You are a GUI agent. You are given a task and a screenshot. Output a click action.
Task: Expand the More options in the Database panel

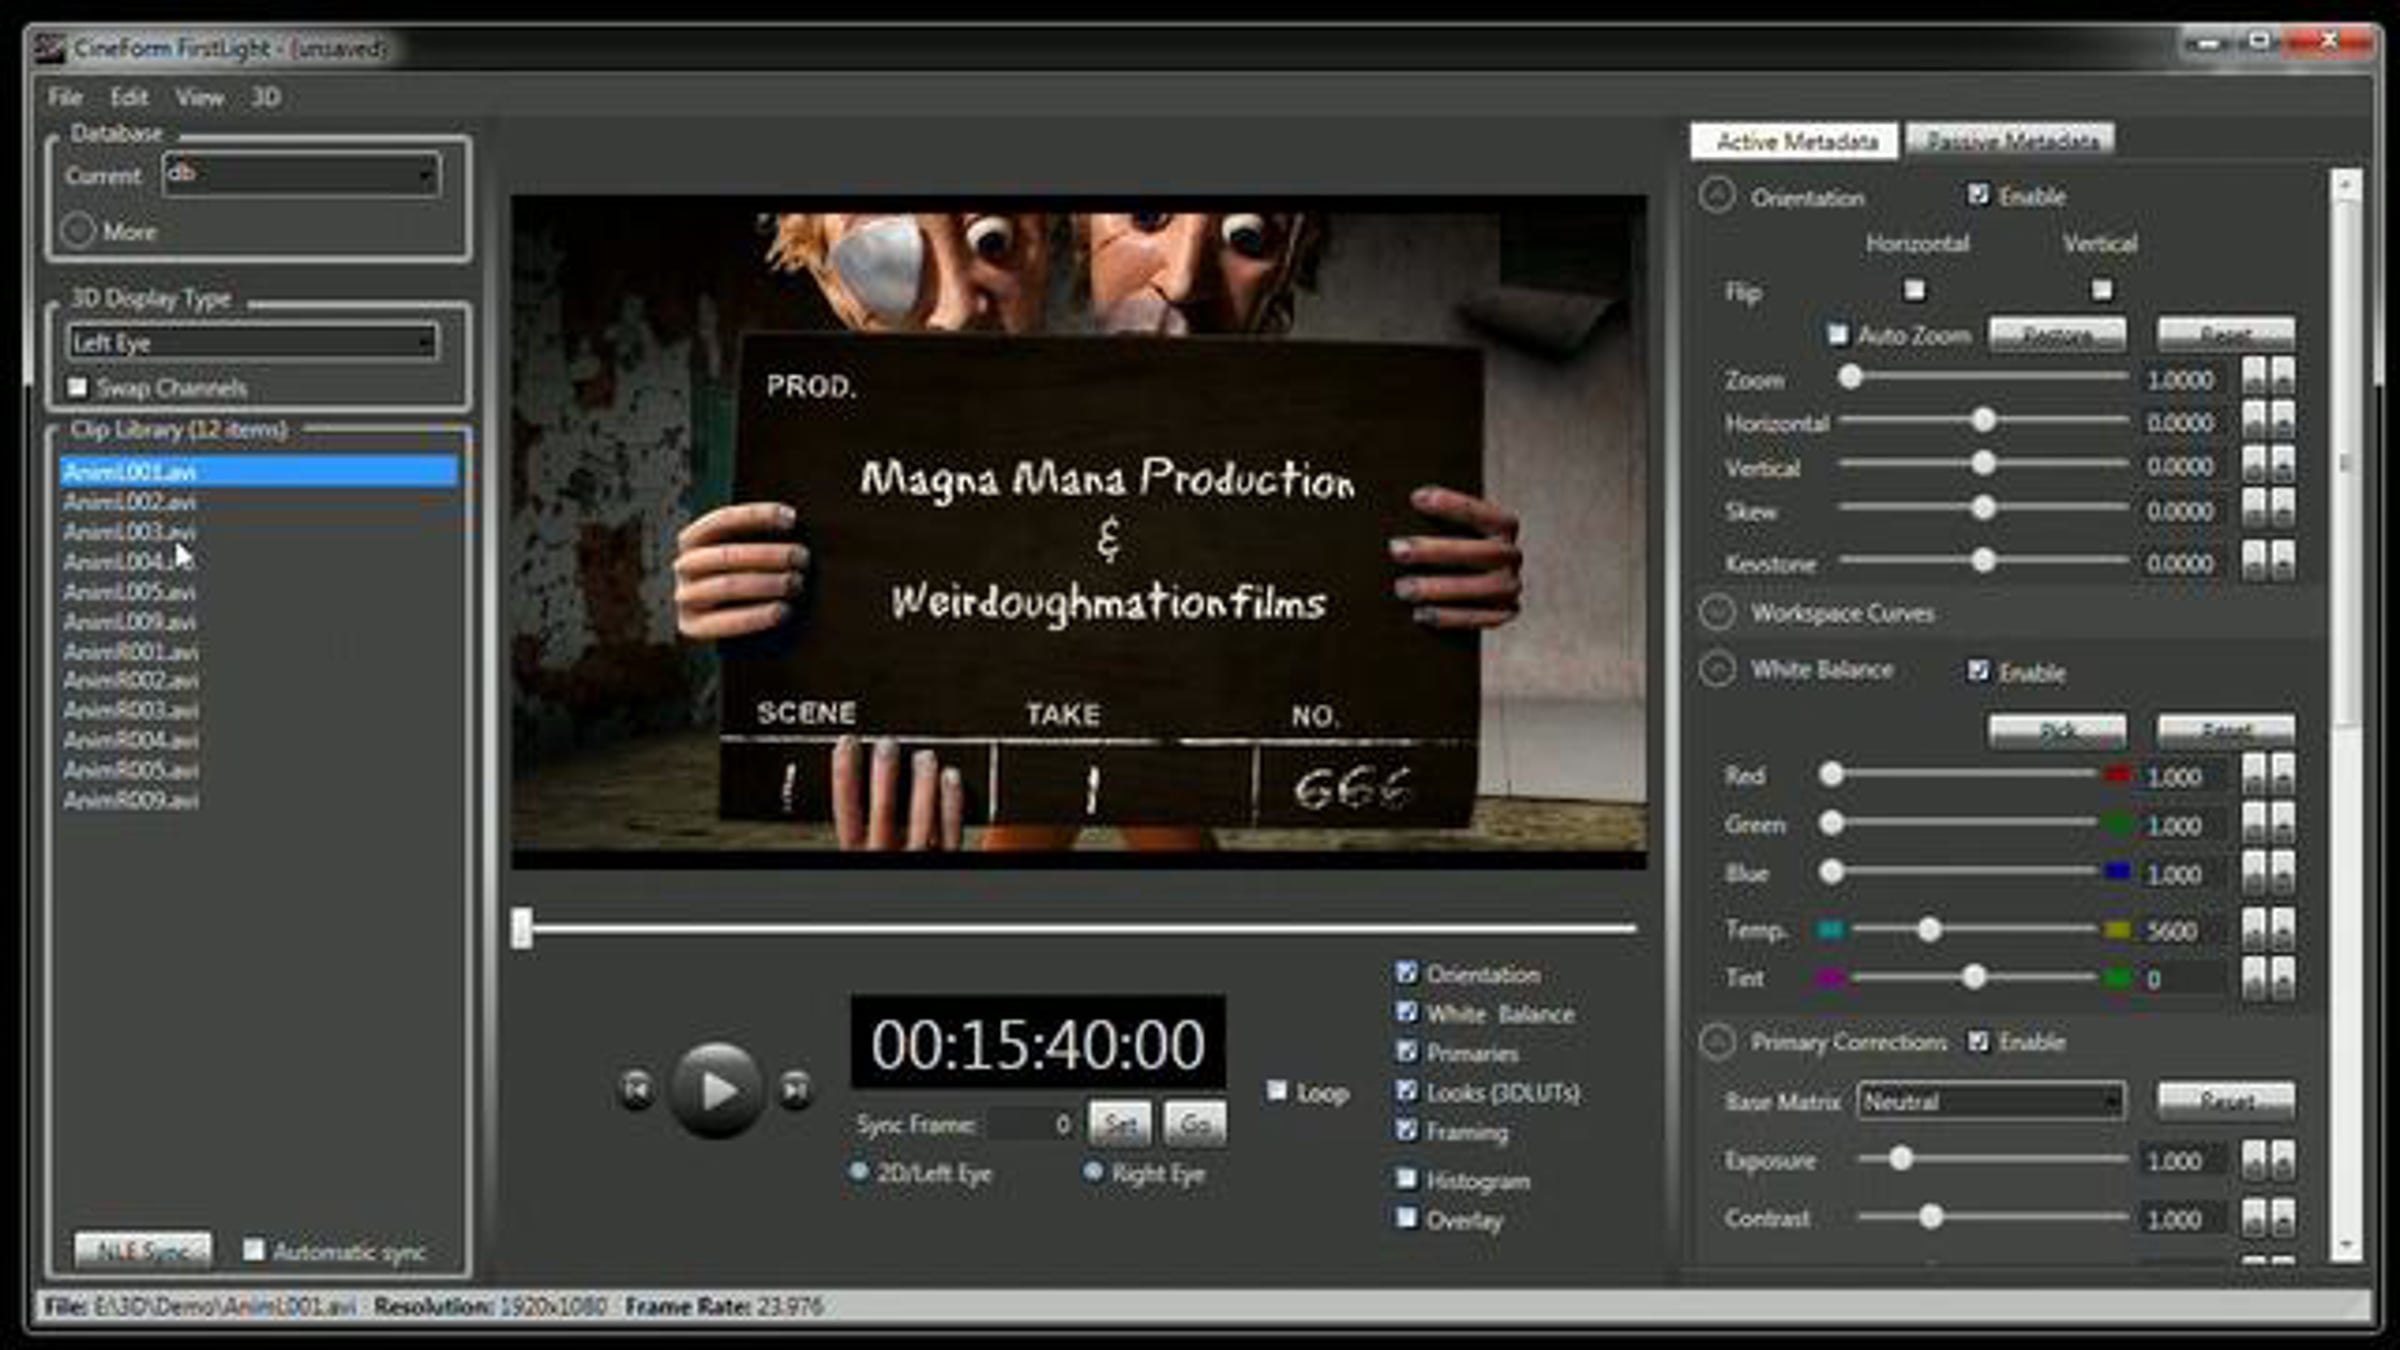[x=78, y=231]
